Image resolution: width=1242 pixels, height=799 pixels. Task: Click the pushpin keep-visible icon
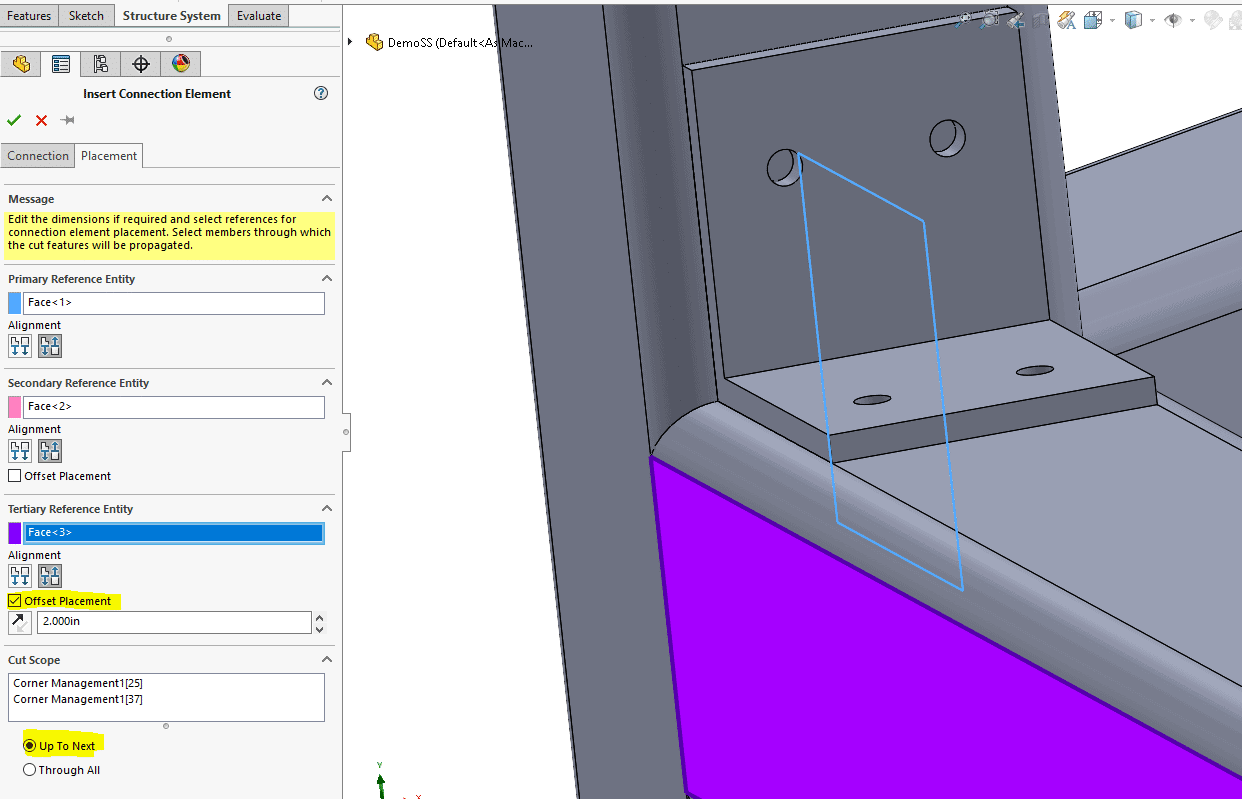68,120
